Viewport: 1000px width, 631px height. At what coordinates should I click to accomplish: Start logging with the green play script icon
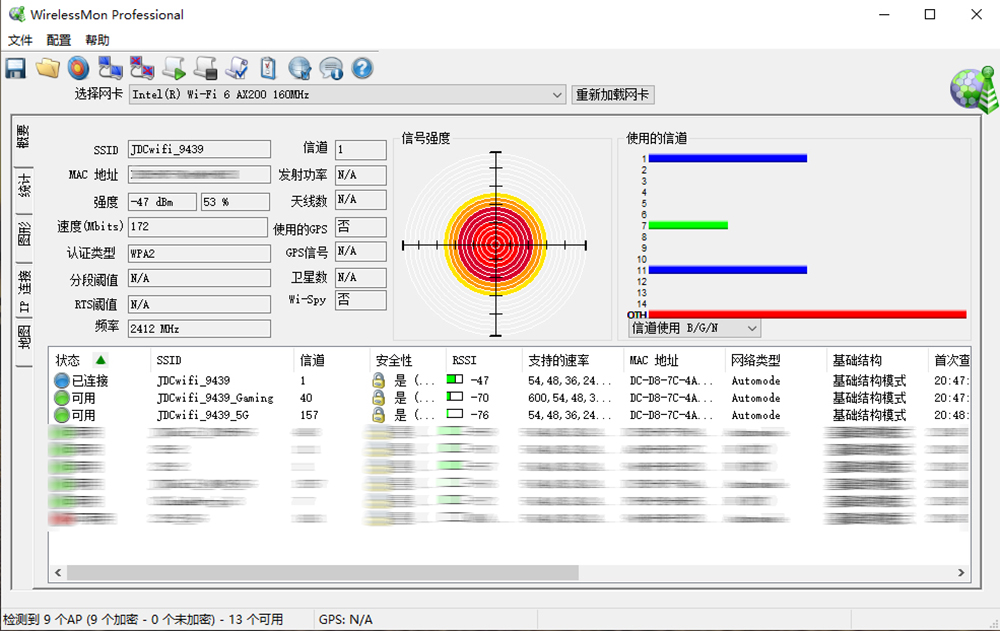(x=172, y=67)
